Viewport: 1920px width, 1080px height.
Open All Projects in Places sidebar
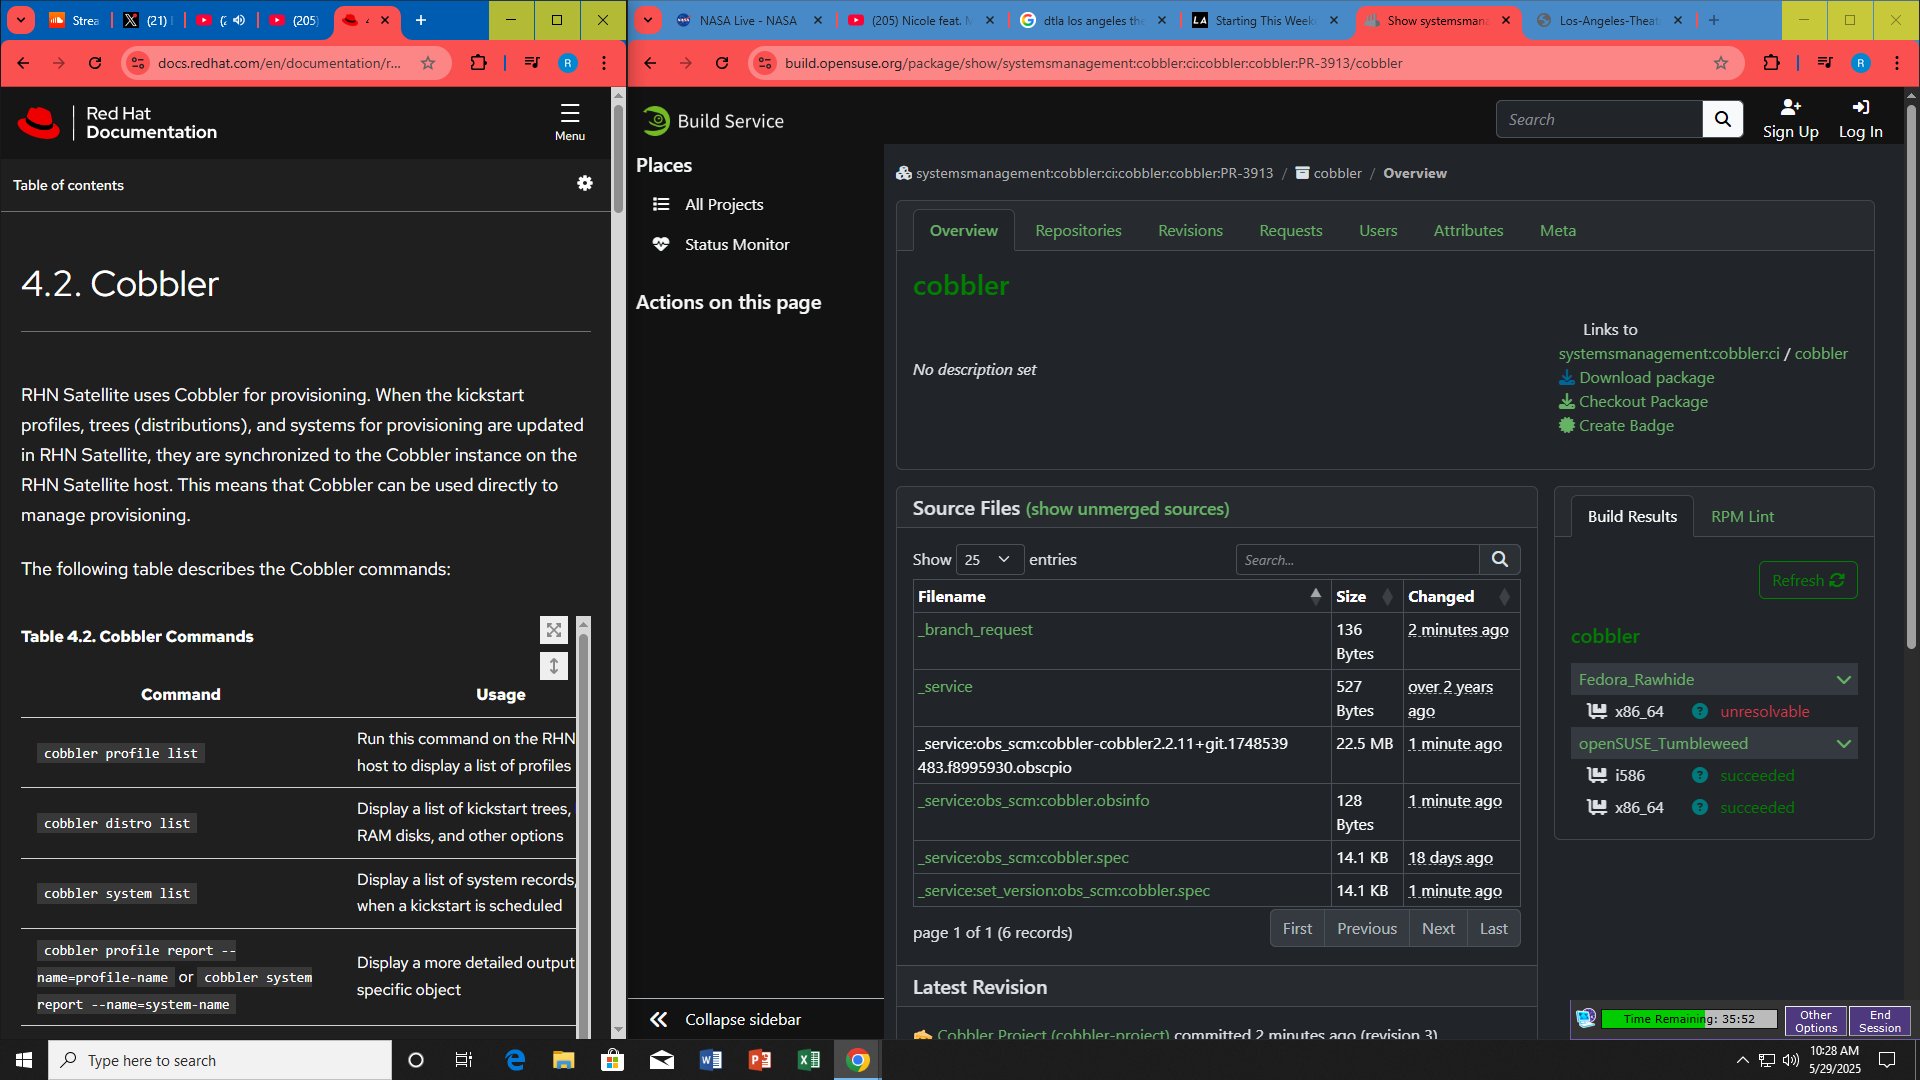coord(724,204)
